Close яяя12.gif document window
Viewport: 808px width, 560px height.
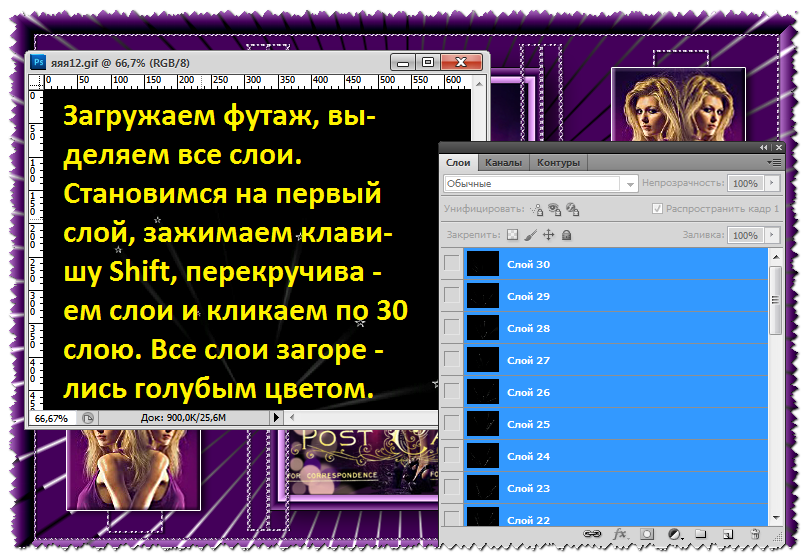coord(461,62)
